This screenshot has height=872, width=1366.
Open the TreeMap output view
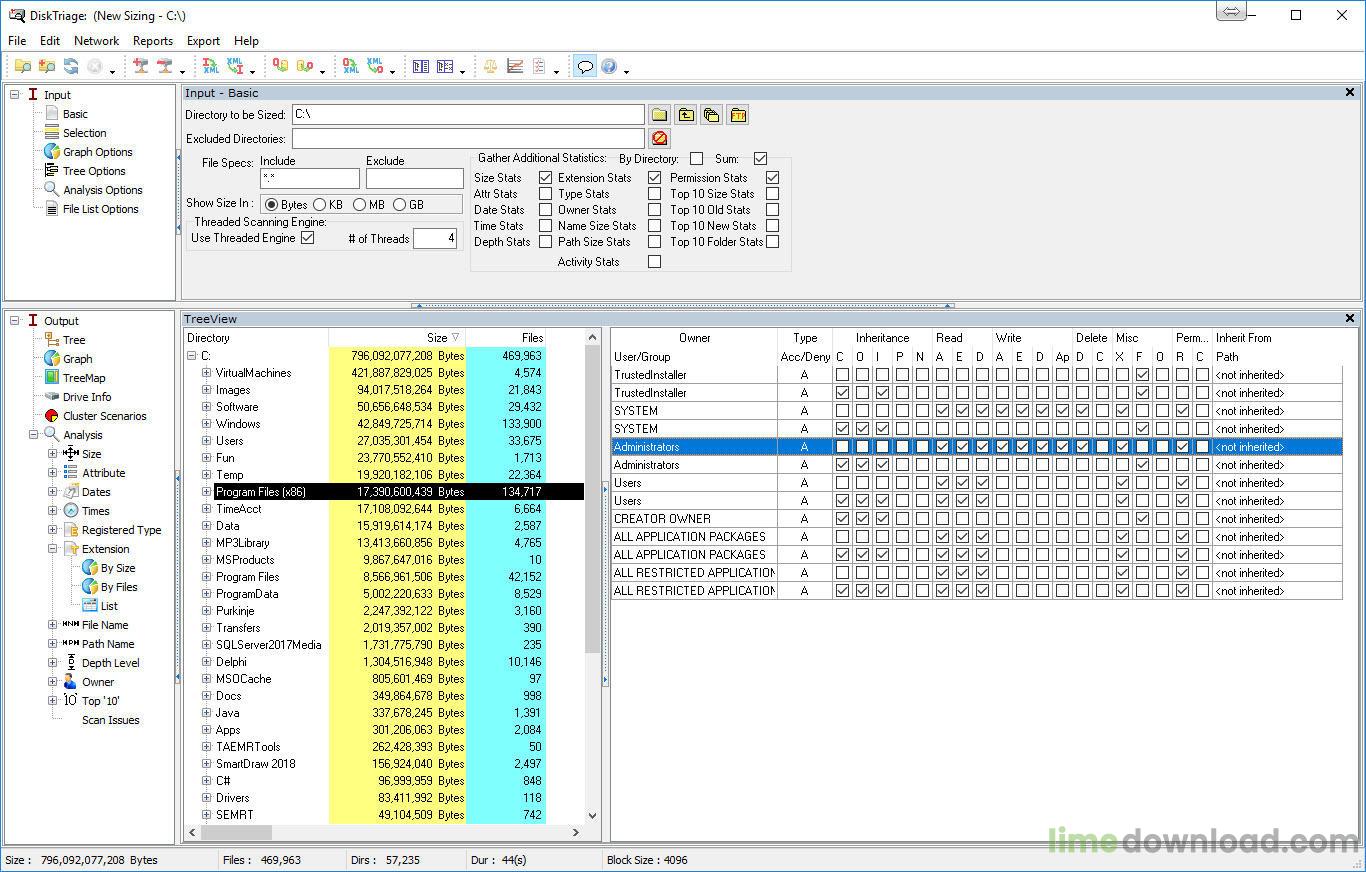83,378
